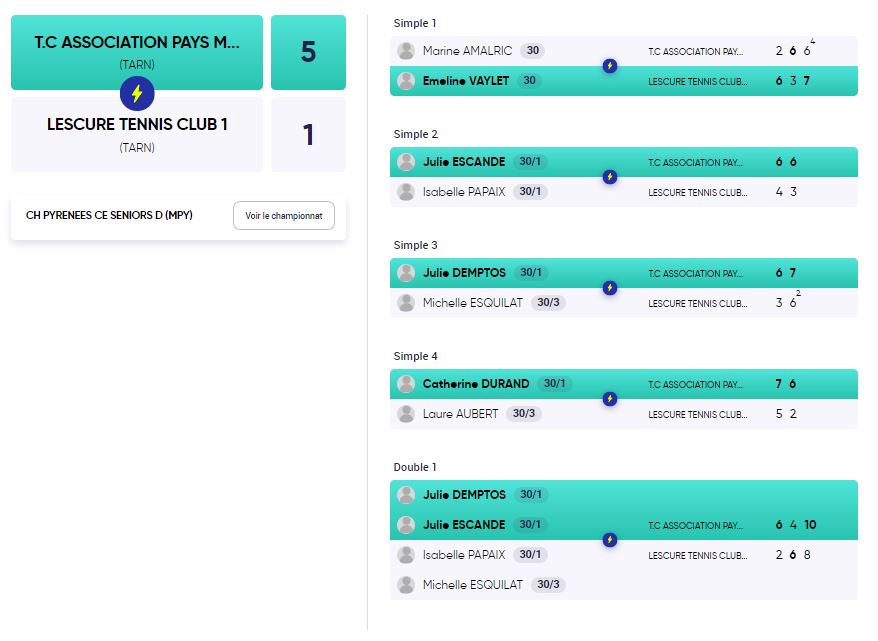This screenshot has width=878, height=641.
Task: Click the lightning bolt icon in Simple 3
Action: click(x=610, y=288)
